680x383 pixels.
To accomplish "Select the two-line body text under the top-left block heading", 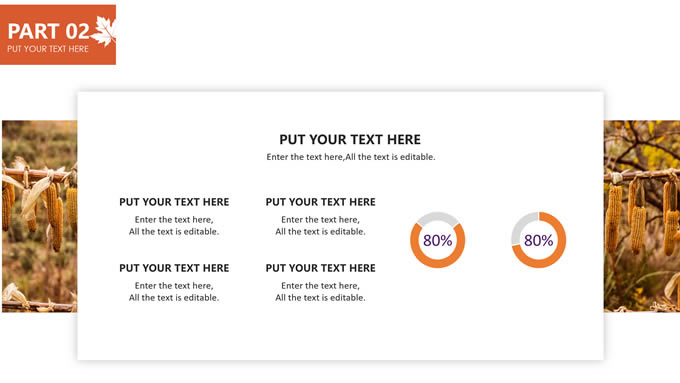I will [x=174, y=226].
